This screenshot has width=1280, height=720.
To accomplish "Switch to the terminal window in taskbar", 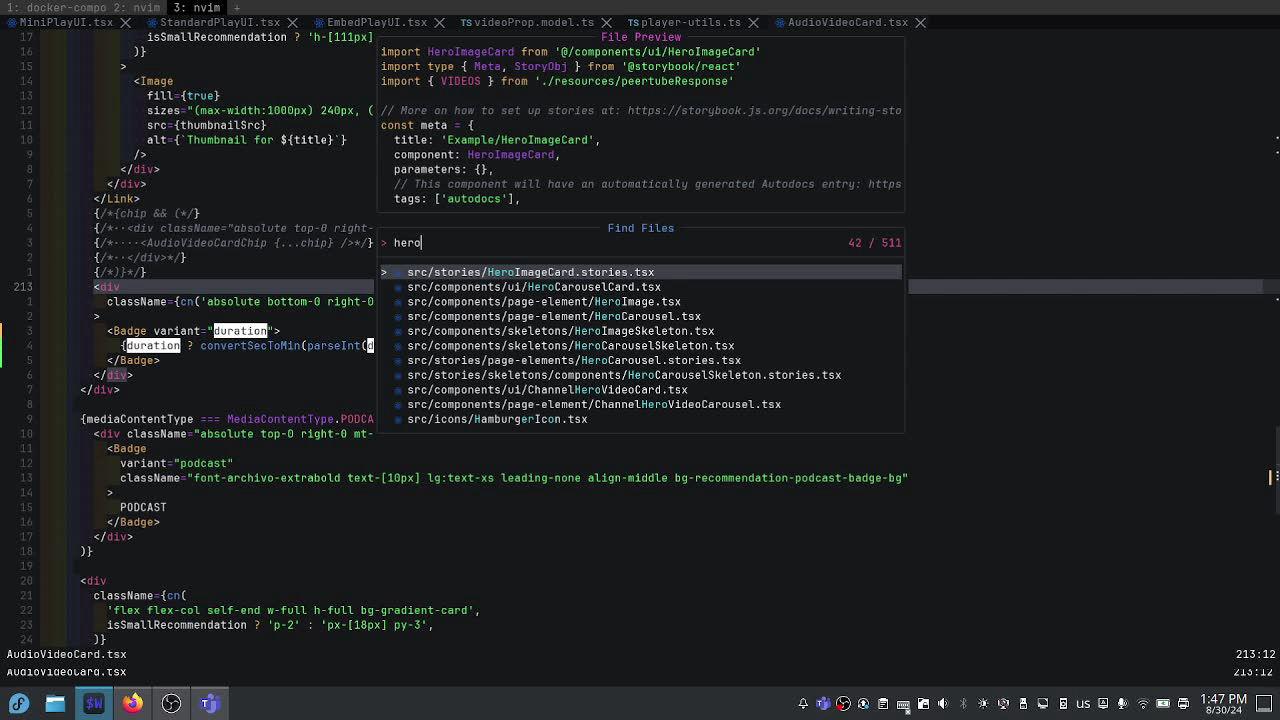I will click(x=94, y=703).
